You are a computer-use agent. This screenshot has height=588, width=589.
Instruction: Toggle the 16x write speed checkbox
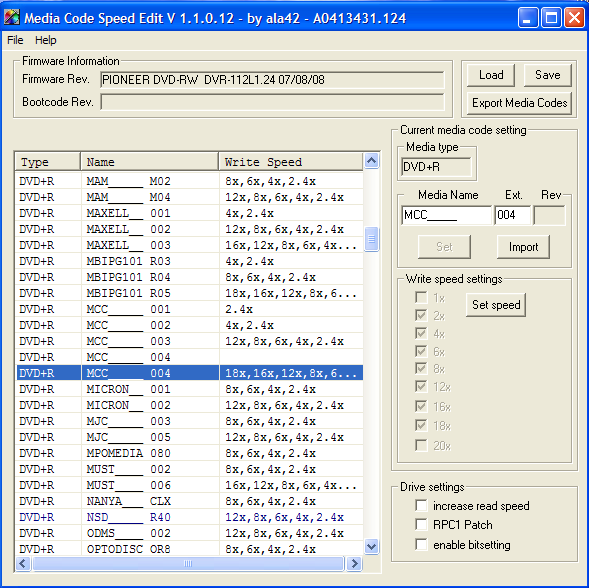421,406
